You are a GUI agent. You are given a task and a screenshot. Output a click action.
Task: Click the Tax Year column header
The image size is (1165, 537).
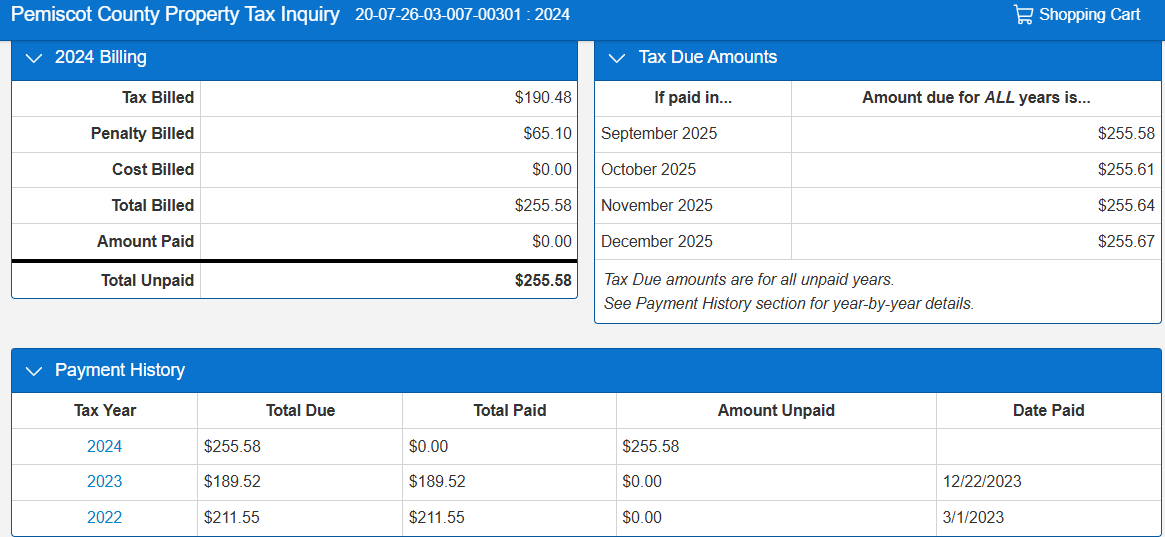pyautogui.click(x=105, y=410)
